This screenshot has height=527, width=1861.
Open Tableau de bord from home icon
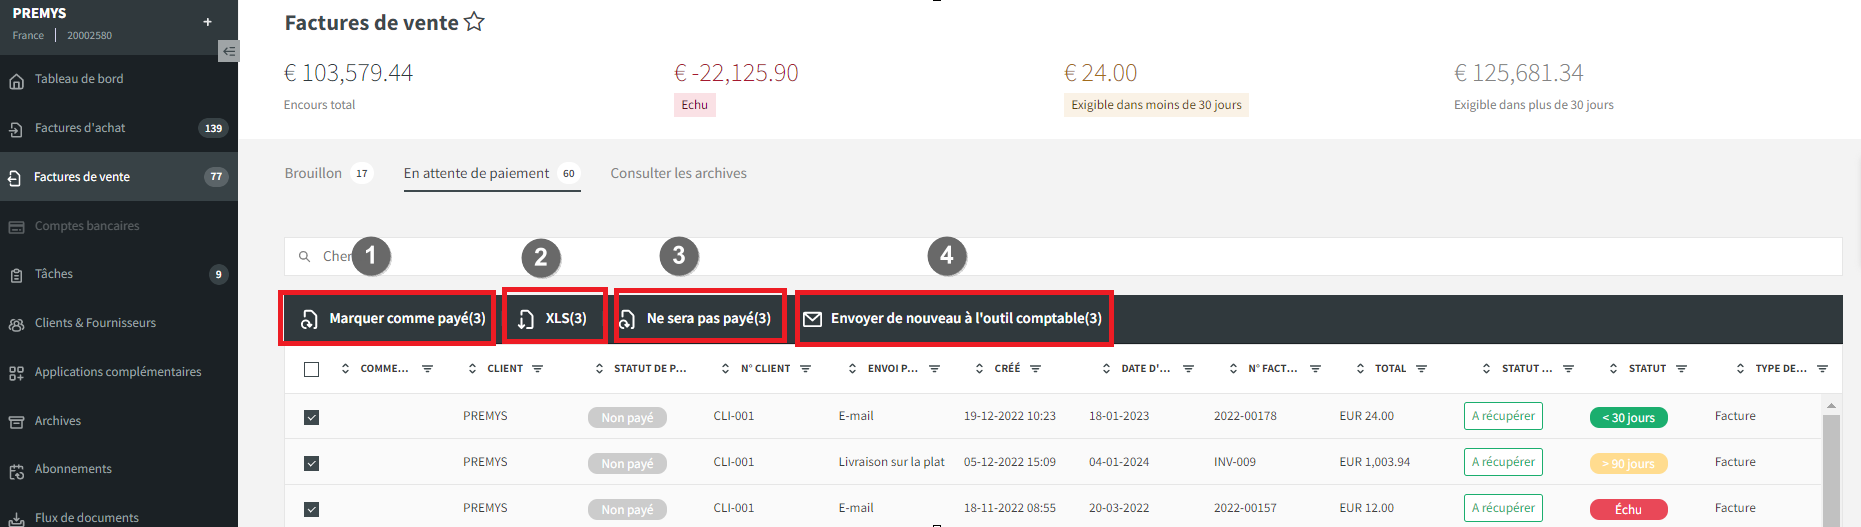tap(17, 81)
